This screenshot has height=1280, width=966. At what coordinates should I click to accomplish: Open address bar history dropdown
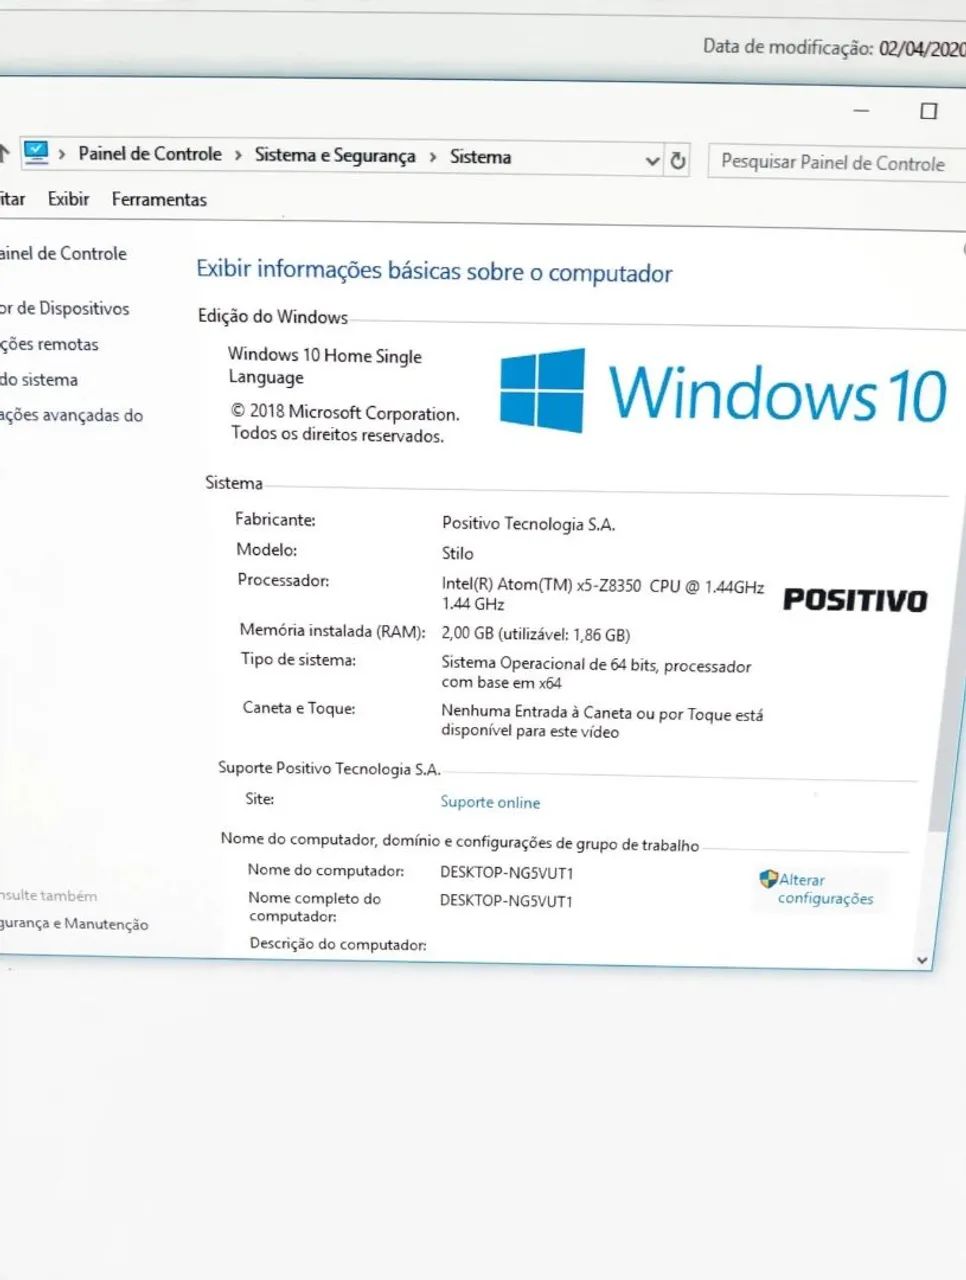click(652, 160)
